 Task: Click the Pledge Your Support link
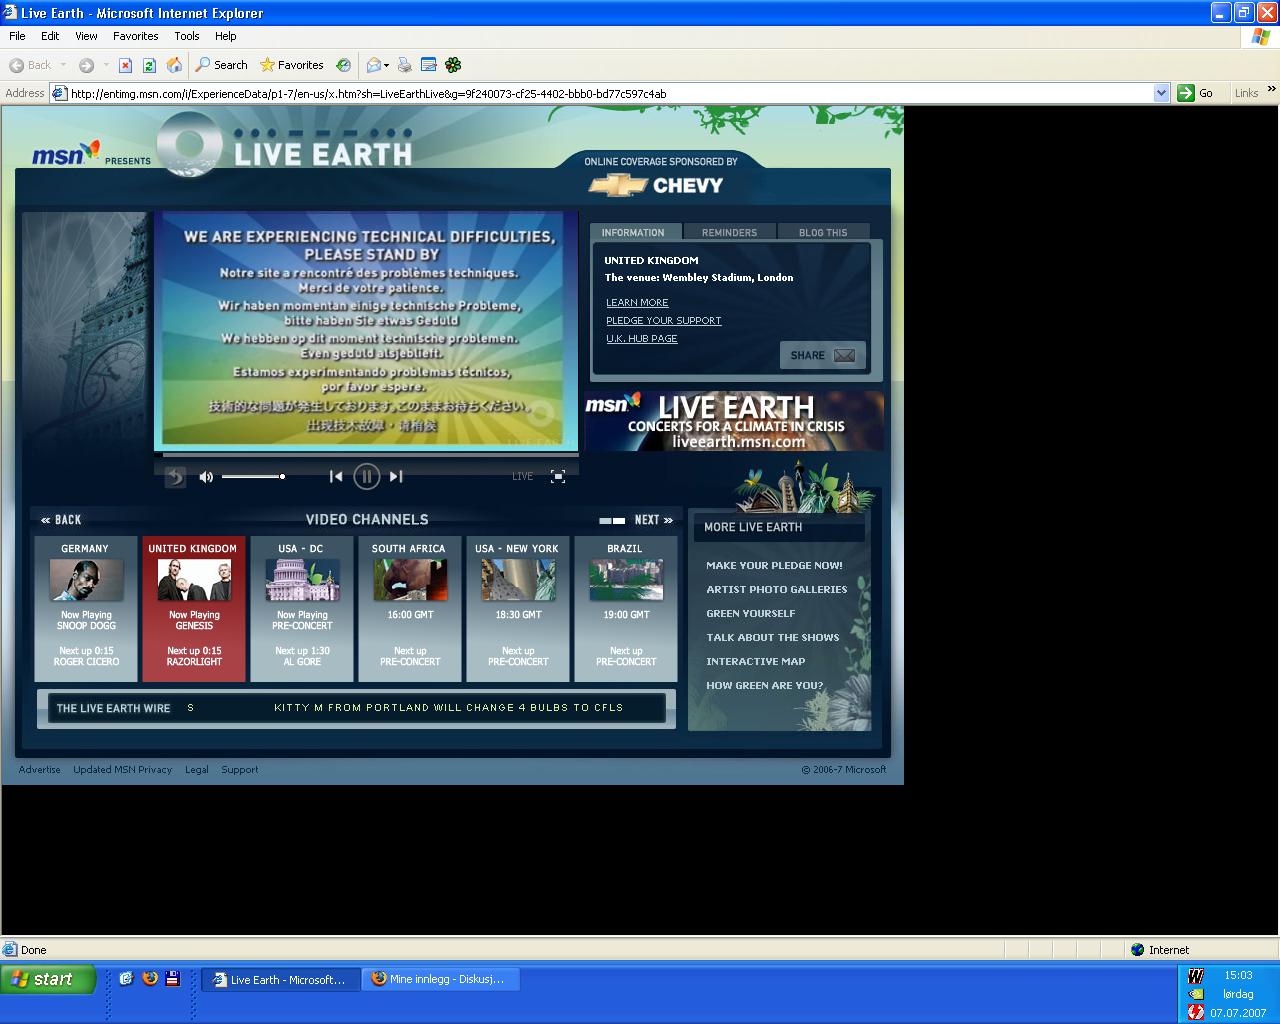coord(664,320)
